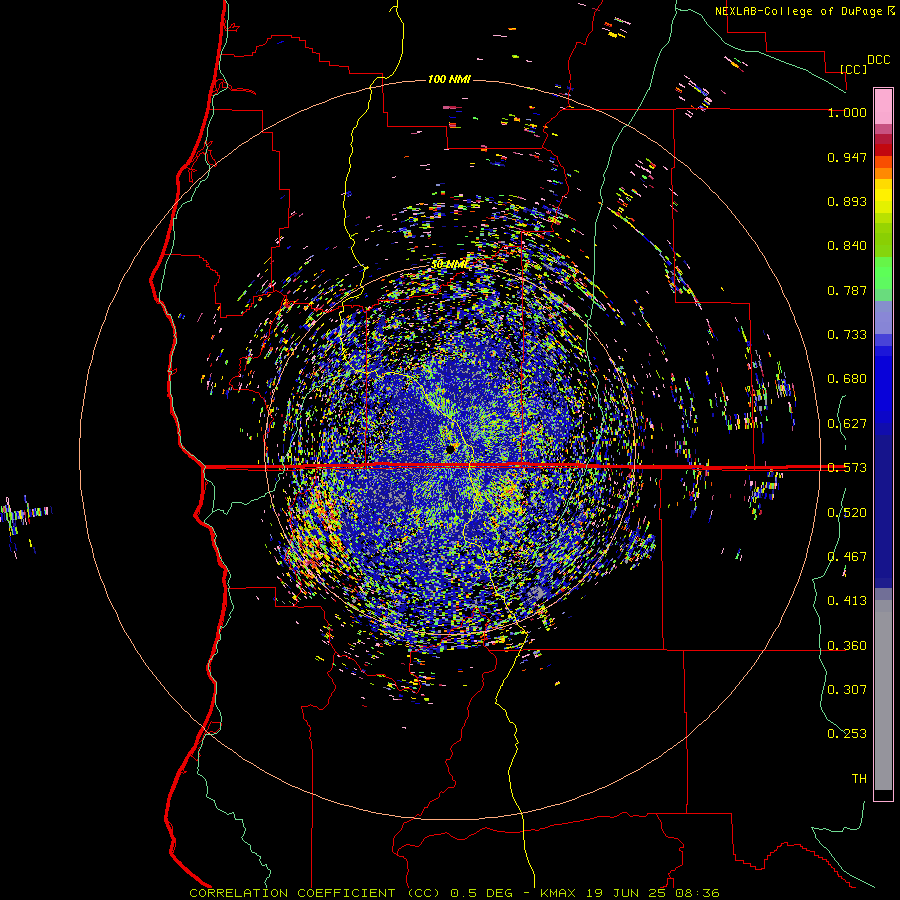Select the 0.253 color scale value
The width and height of the screenshot is (900, 900).
tap(847, 734)
